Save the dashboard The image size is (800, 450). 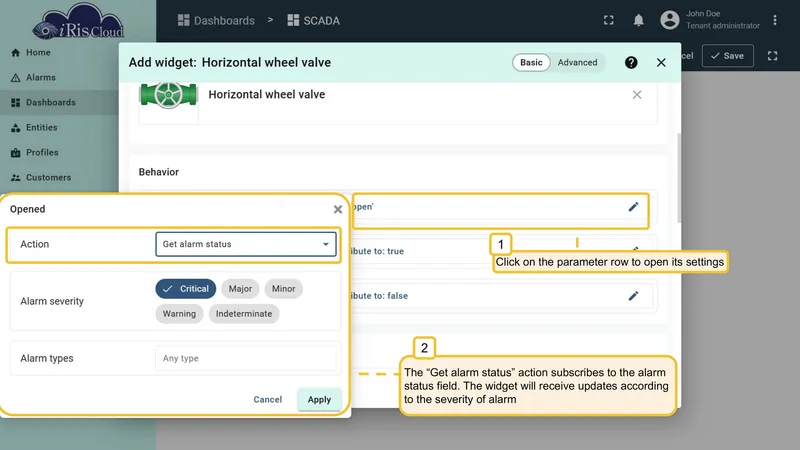pos(728,56)
